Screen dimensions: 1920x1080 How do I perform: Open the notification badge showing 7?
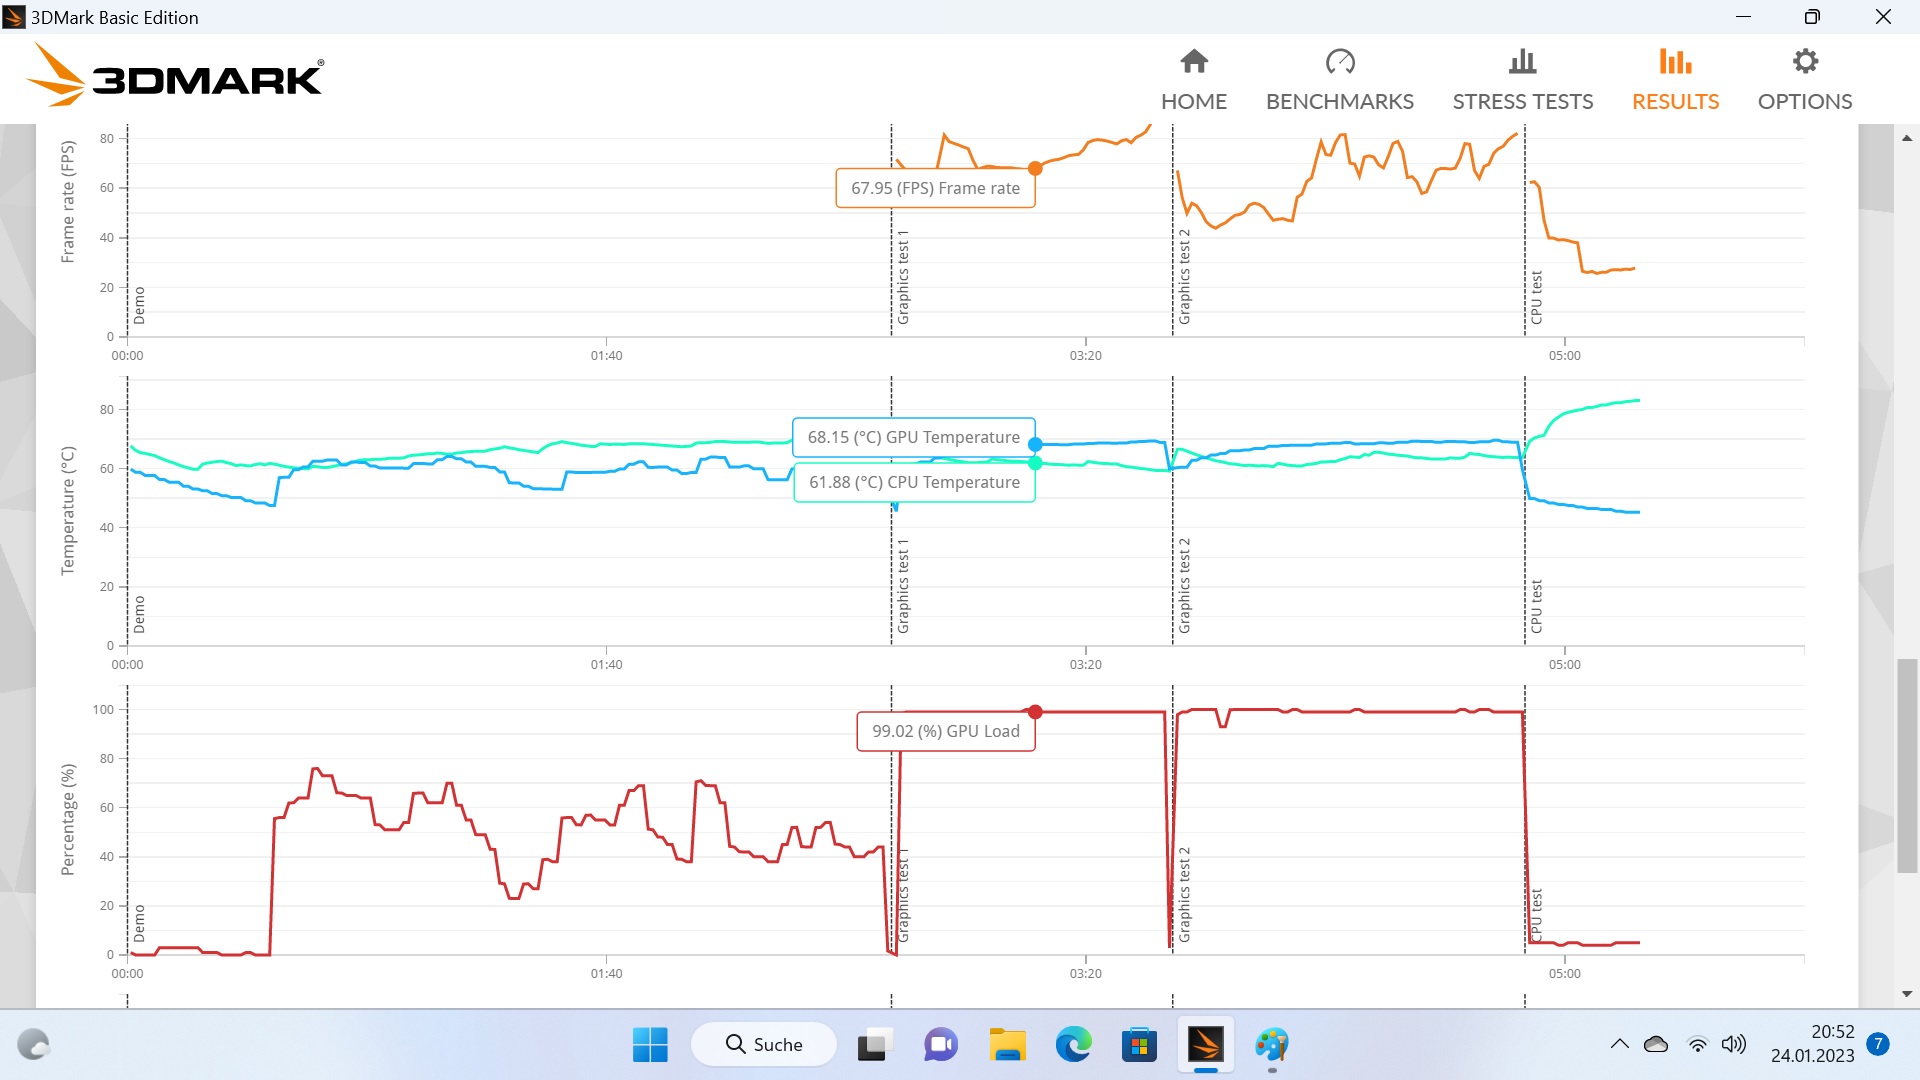point(1878,1044)
